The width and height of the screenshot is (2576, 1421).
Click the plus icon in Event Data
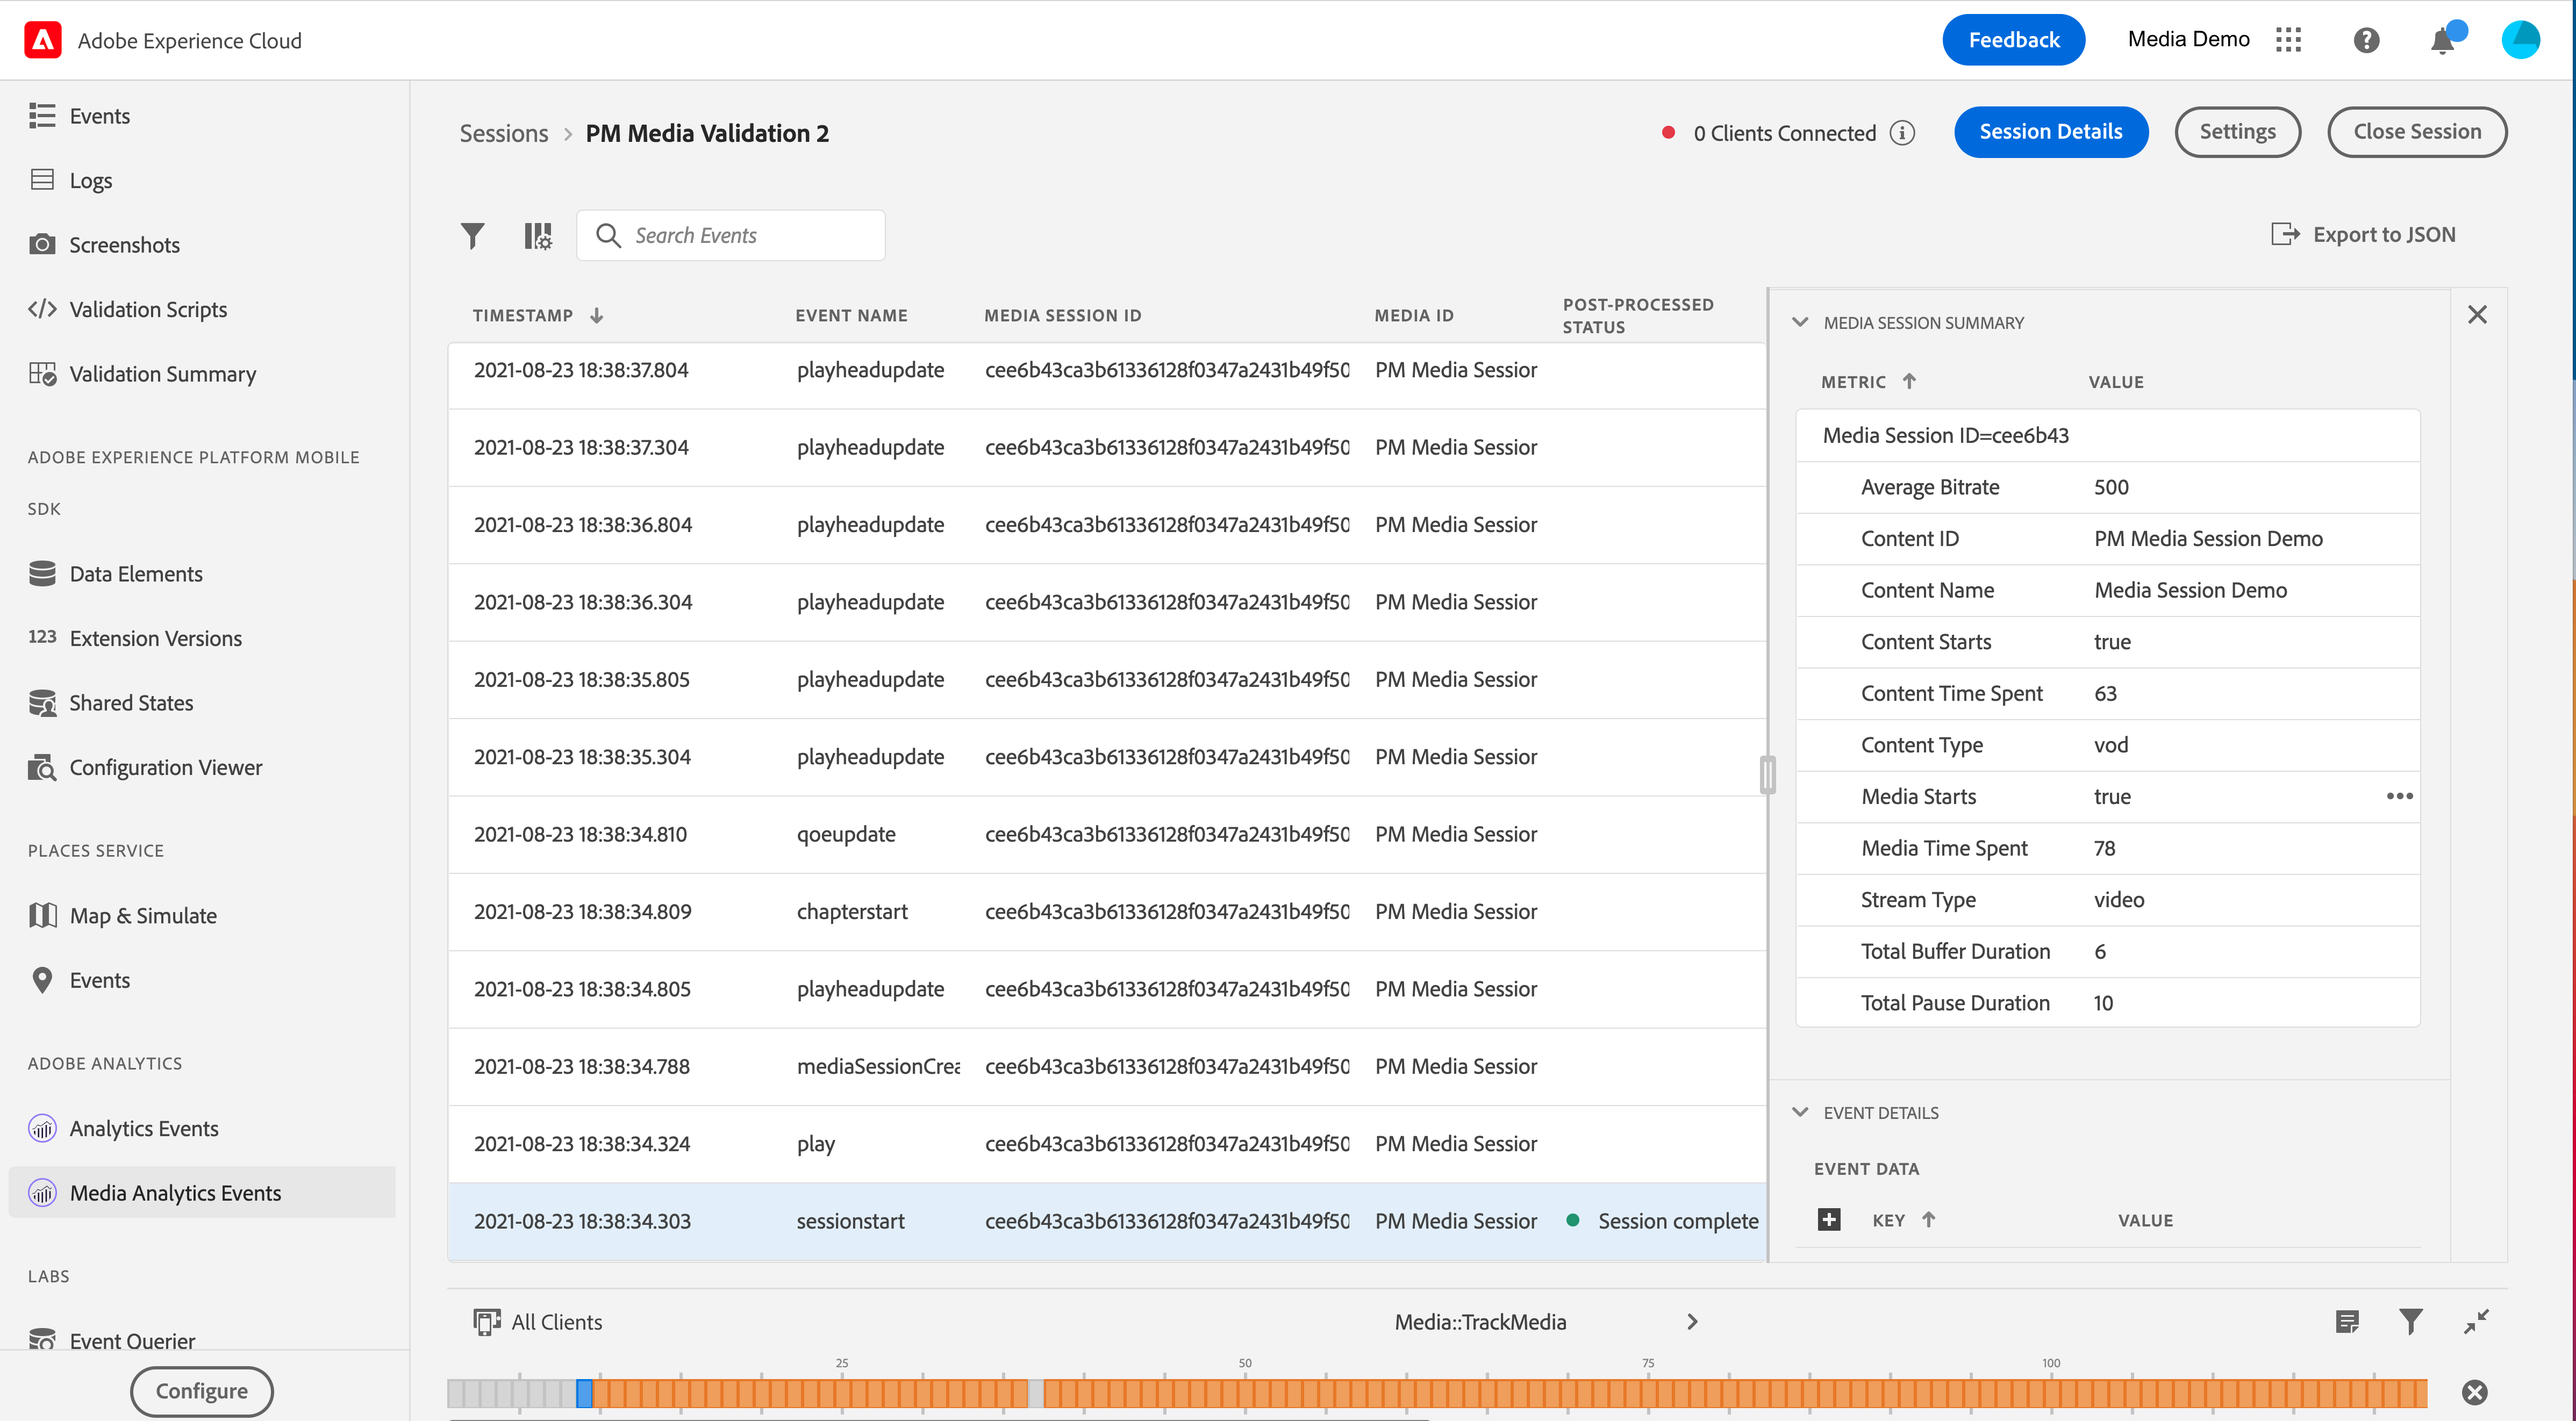pos(1829,1219)
